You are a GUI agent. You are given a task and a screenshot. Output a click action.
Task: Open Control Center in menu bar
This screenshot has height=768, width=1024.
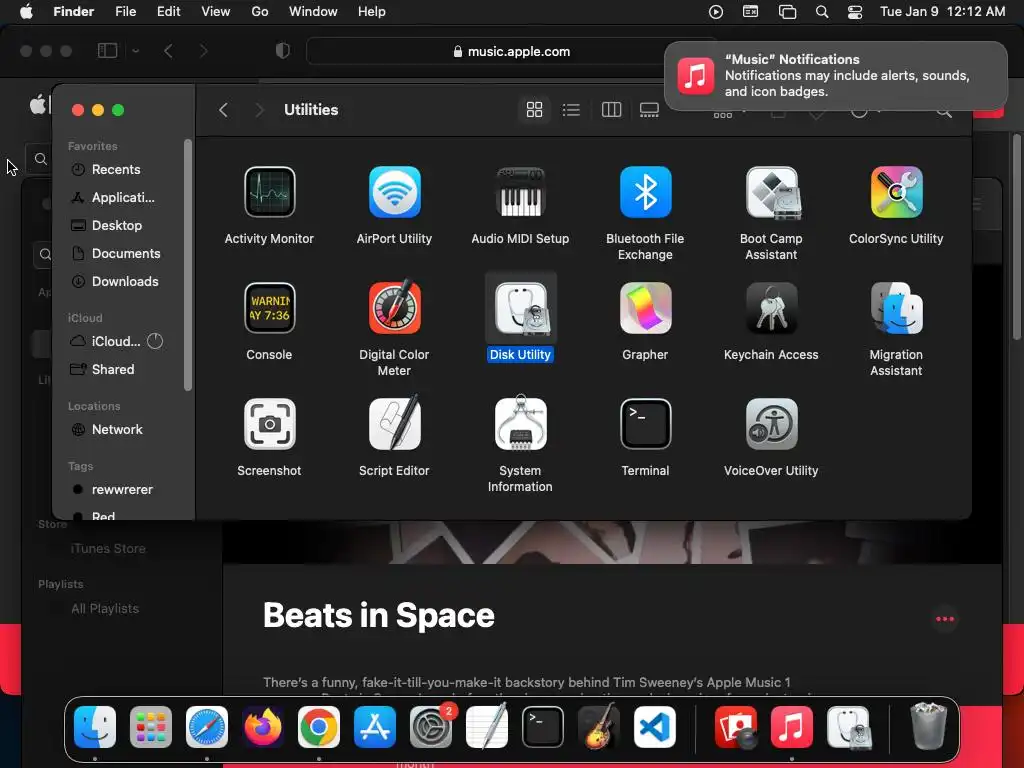[855, 12]
